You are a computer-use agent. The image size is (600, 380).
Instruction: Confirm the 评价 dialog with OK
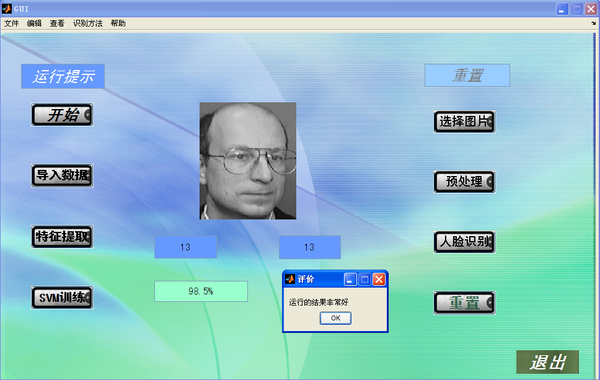tap(336, 318)
